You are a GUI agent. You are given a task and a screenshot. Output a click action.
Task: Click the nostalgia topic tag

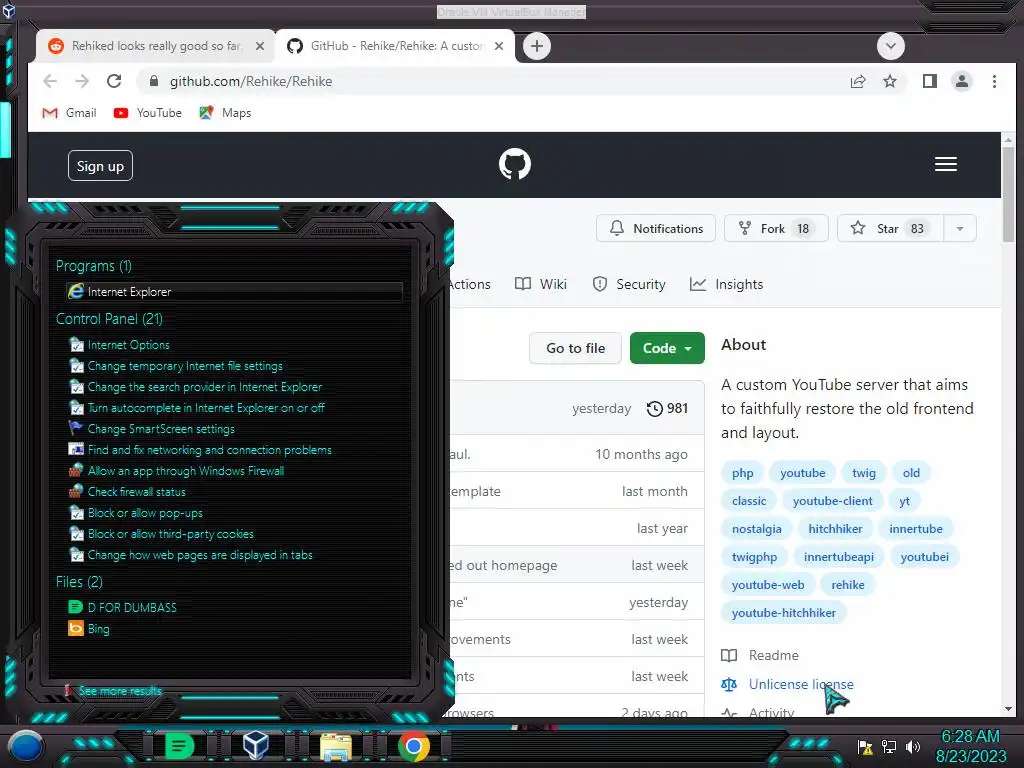pos(756,529)
